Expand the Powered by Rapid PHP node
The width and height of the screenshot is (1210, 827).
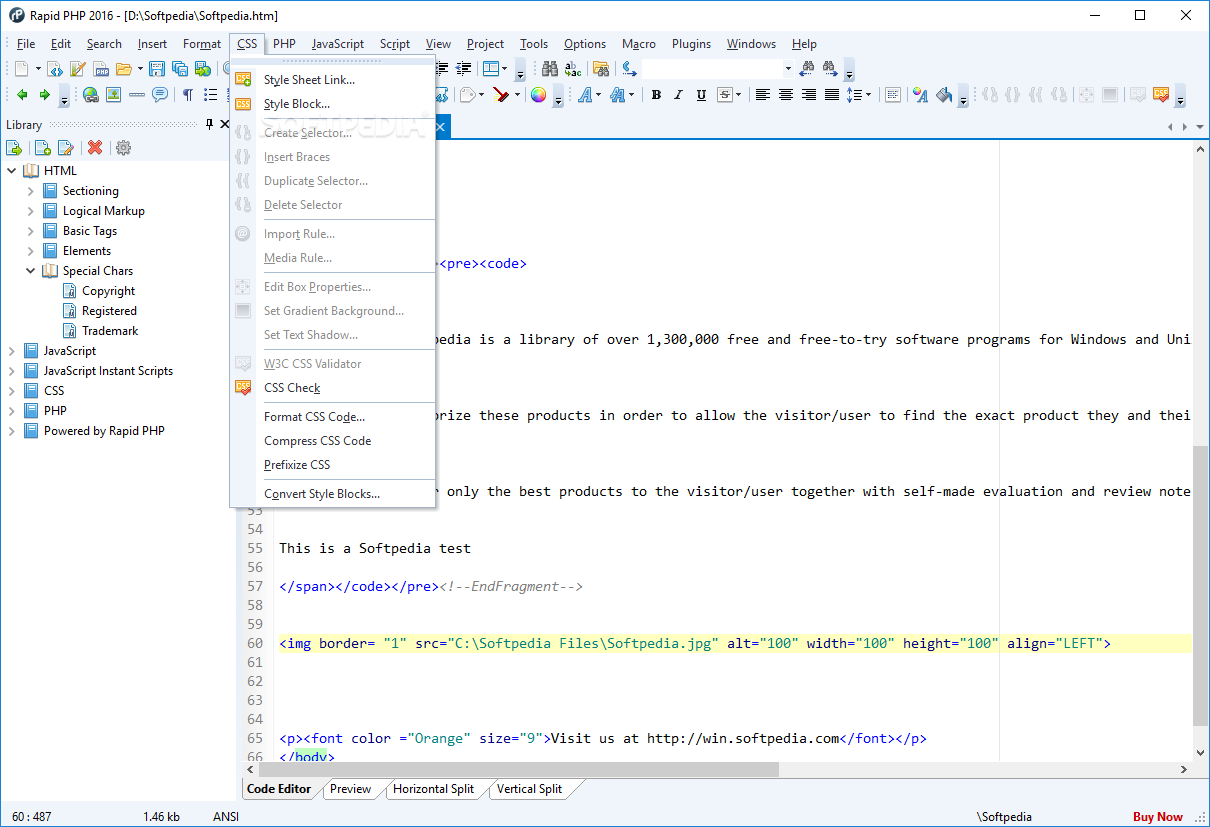[12, 431]
